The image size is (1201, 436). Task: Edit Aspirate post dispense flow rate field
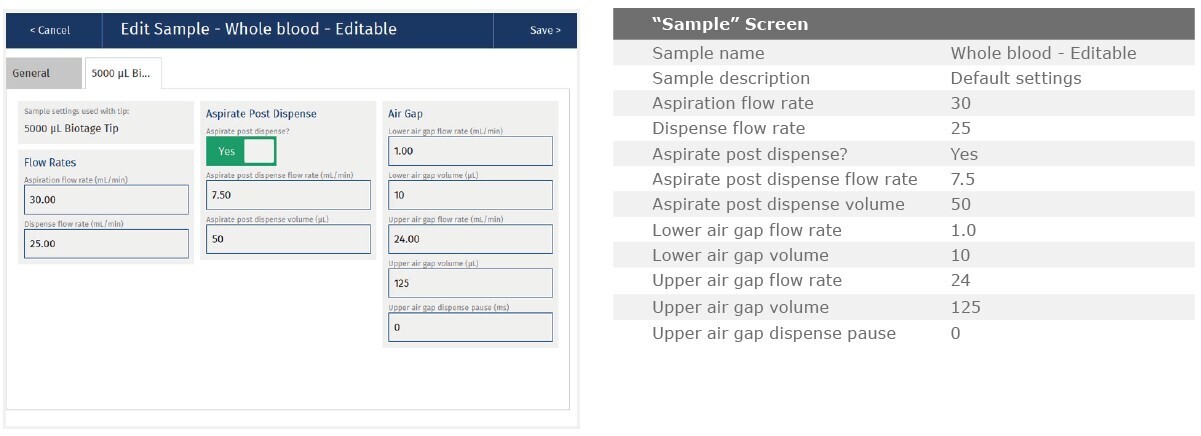tap(288, 195)
